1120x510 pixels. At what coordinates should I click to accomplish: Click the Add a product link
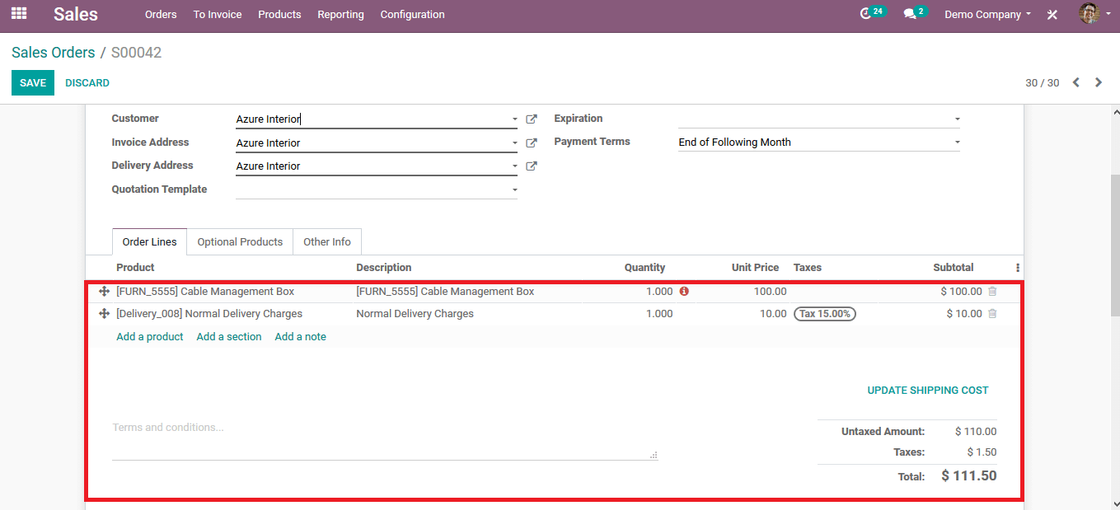click(x=150, y=336)
